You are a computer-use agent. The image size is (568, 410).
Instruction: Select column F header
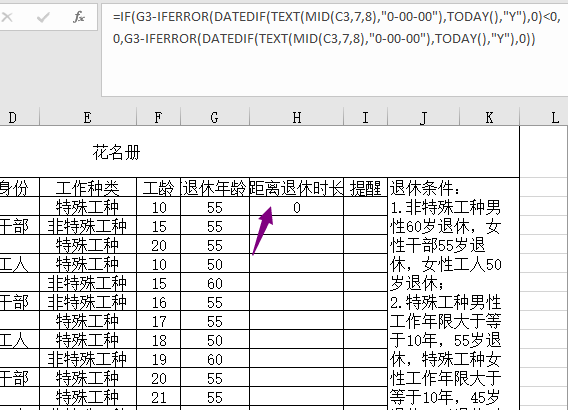[x=158, y=118]
